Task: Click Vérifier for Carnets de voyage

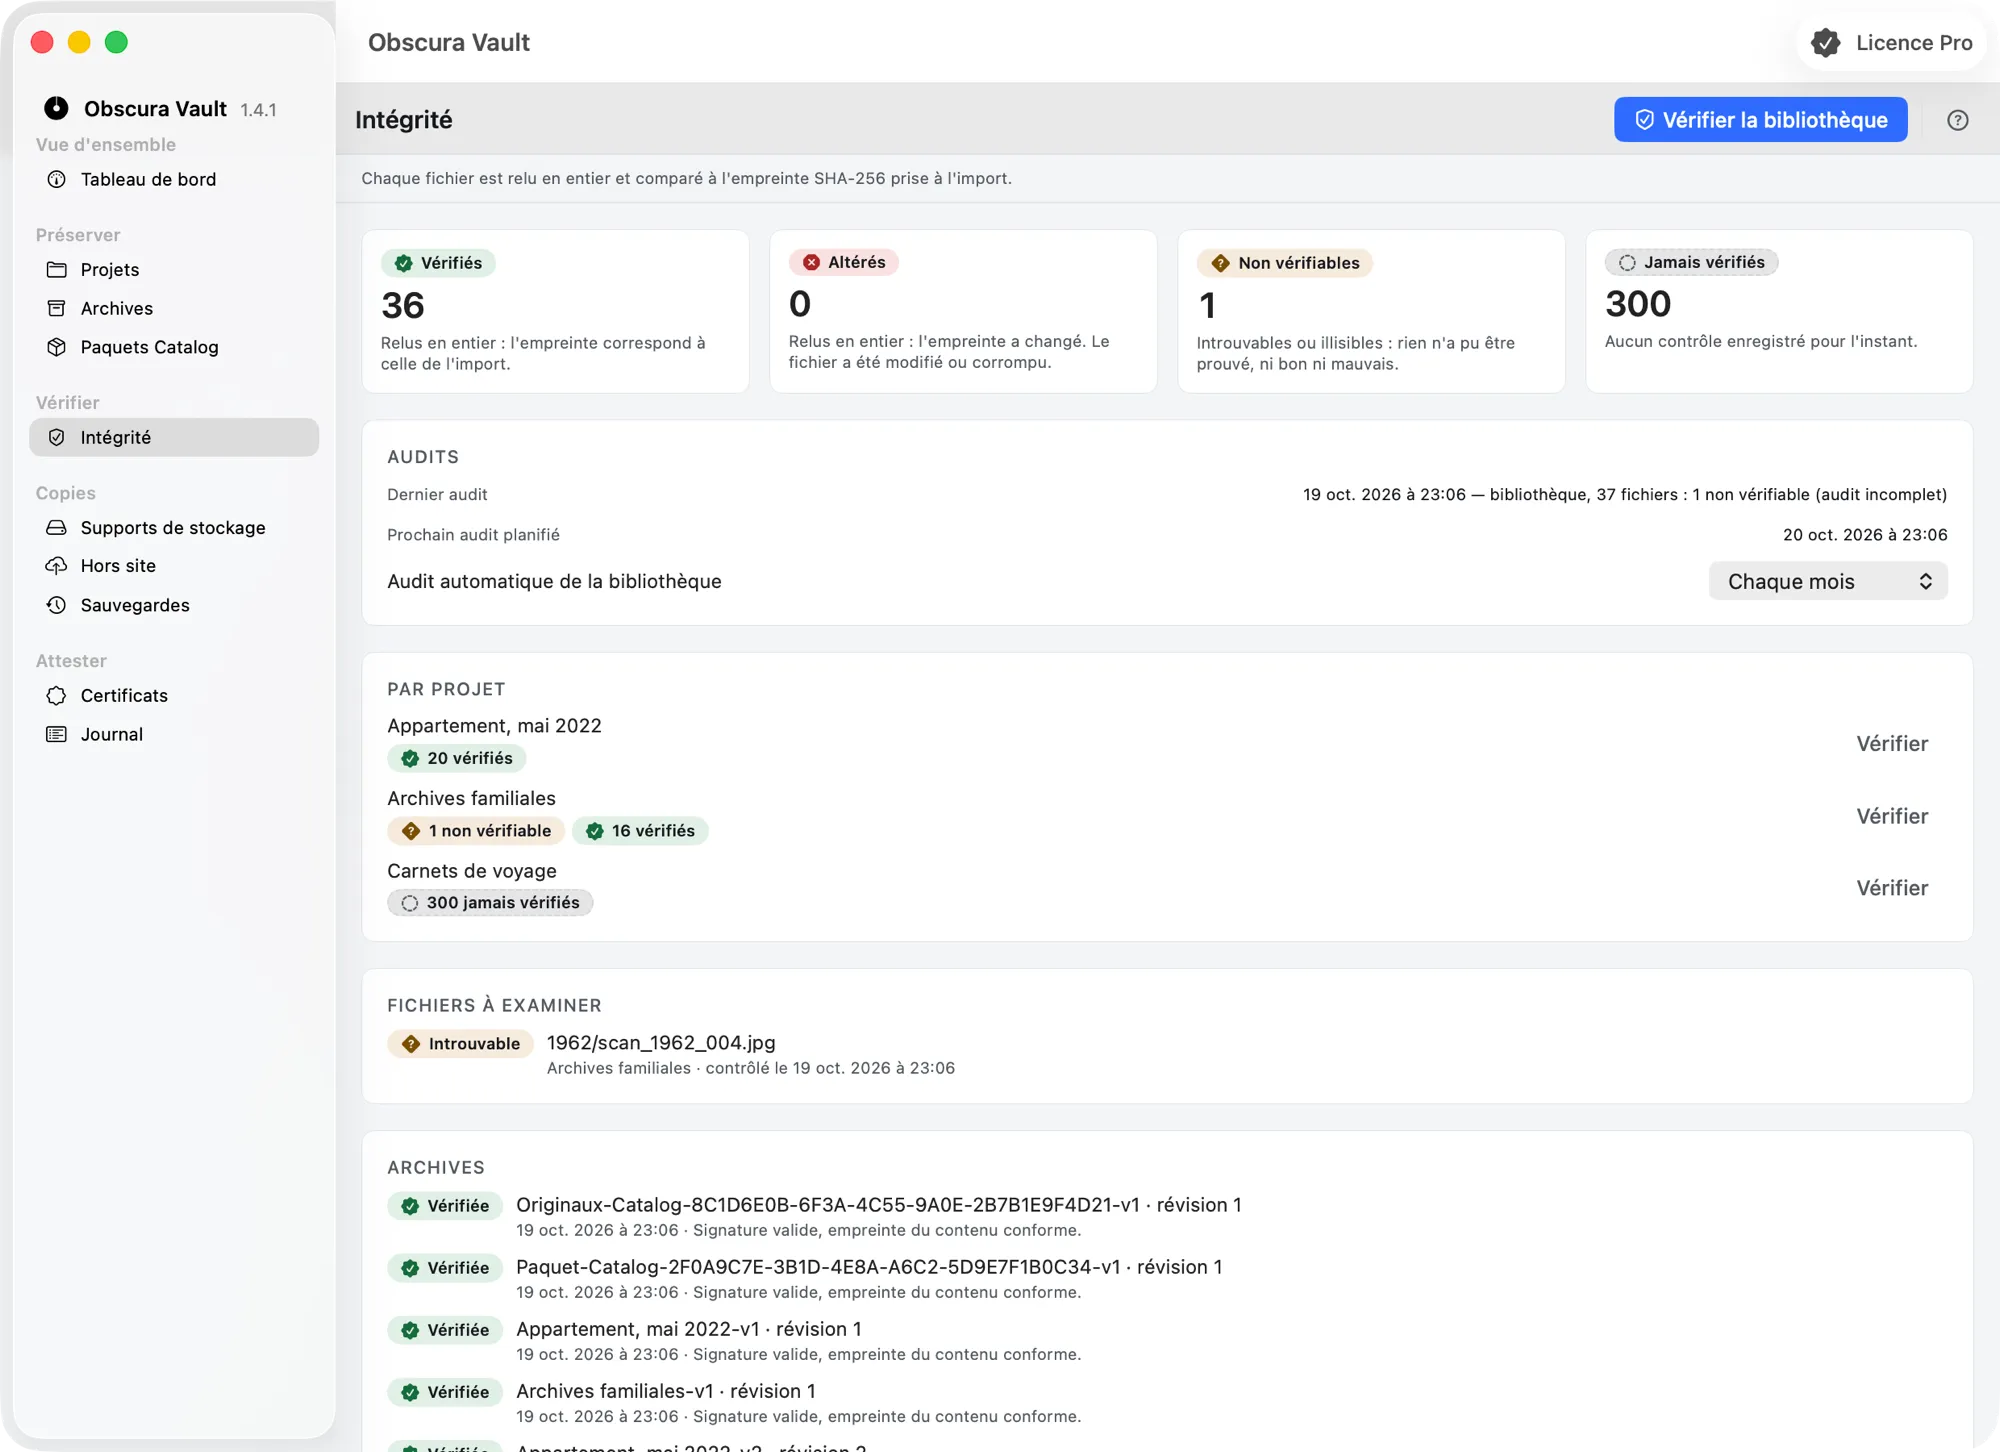Action: (x=1892, y=888)
